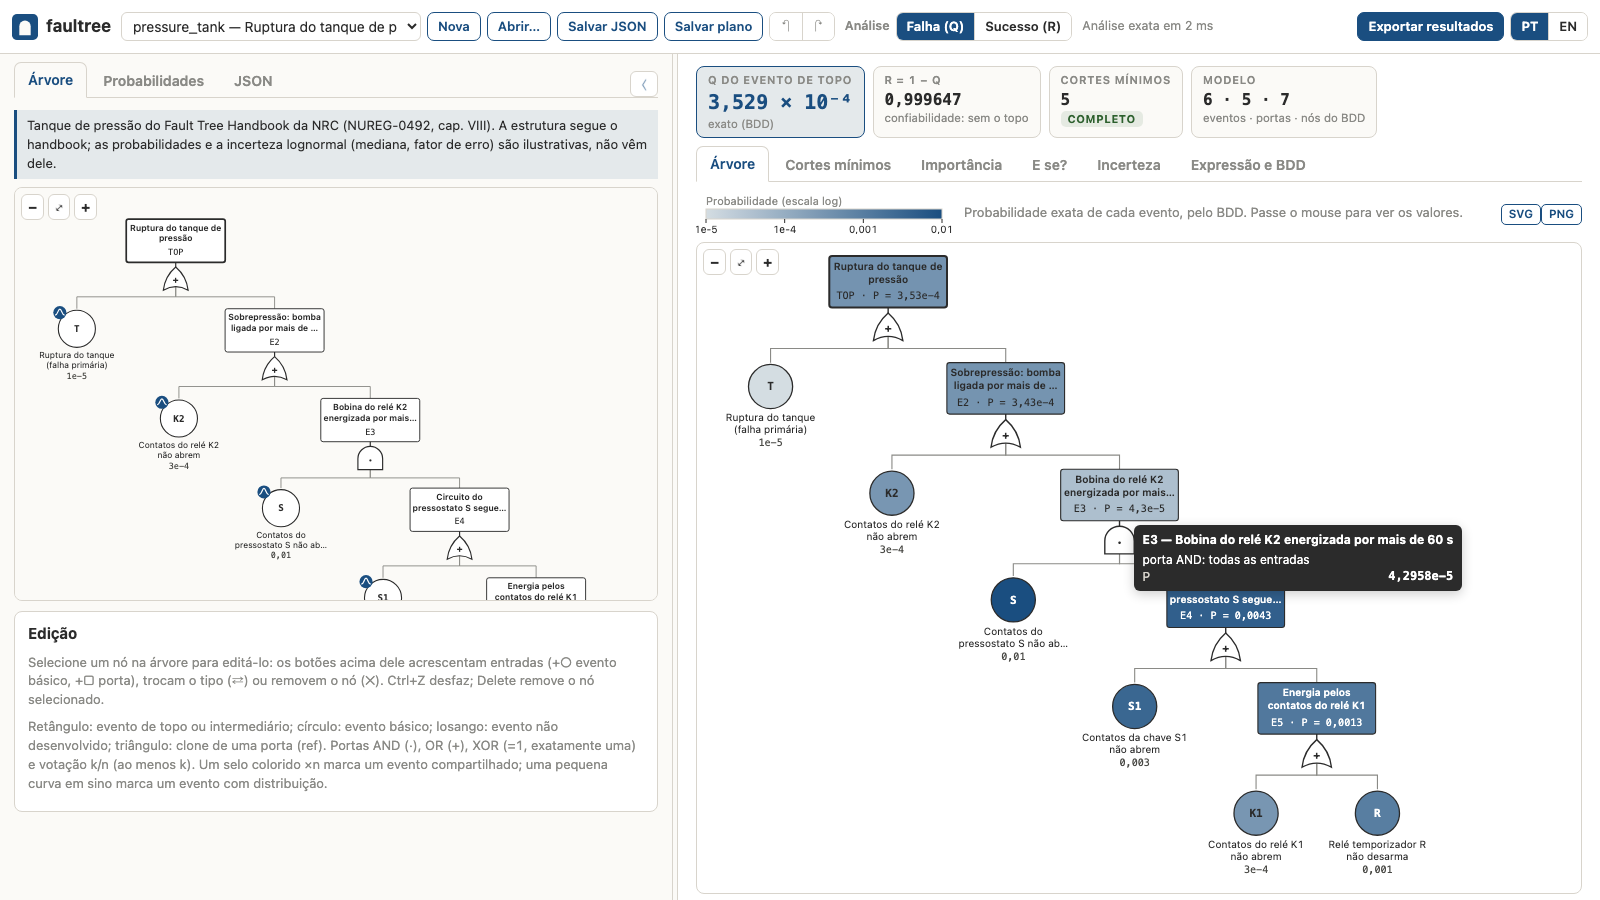This screenshot has height=900, width=1600.
Task: Click the R timer relay node
Action: click(x=1377, y=813)
